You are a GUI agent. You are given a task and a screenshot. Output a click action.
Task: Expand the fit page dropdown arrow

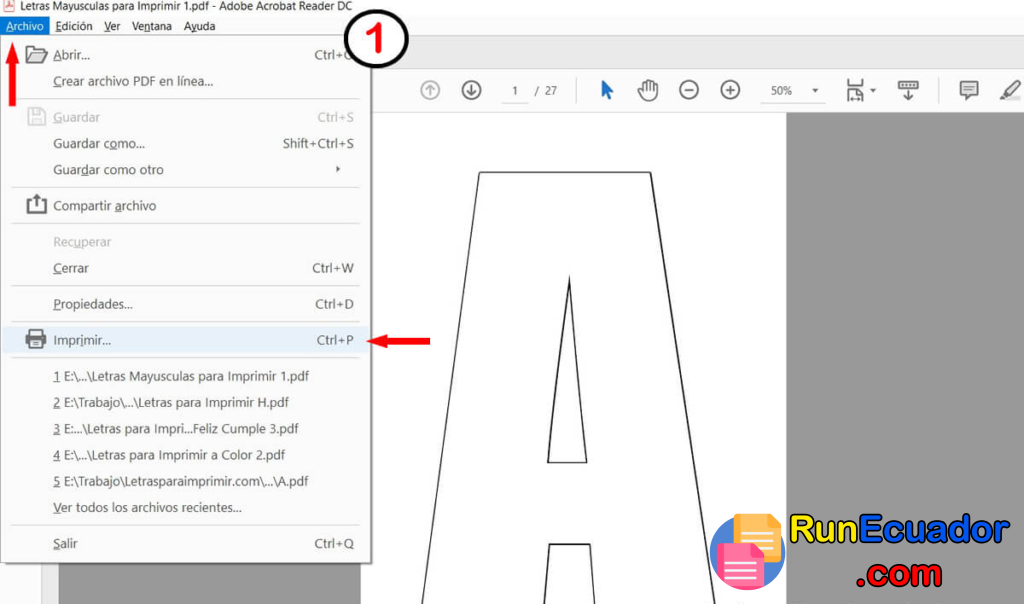tap(873, 90)
